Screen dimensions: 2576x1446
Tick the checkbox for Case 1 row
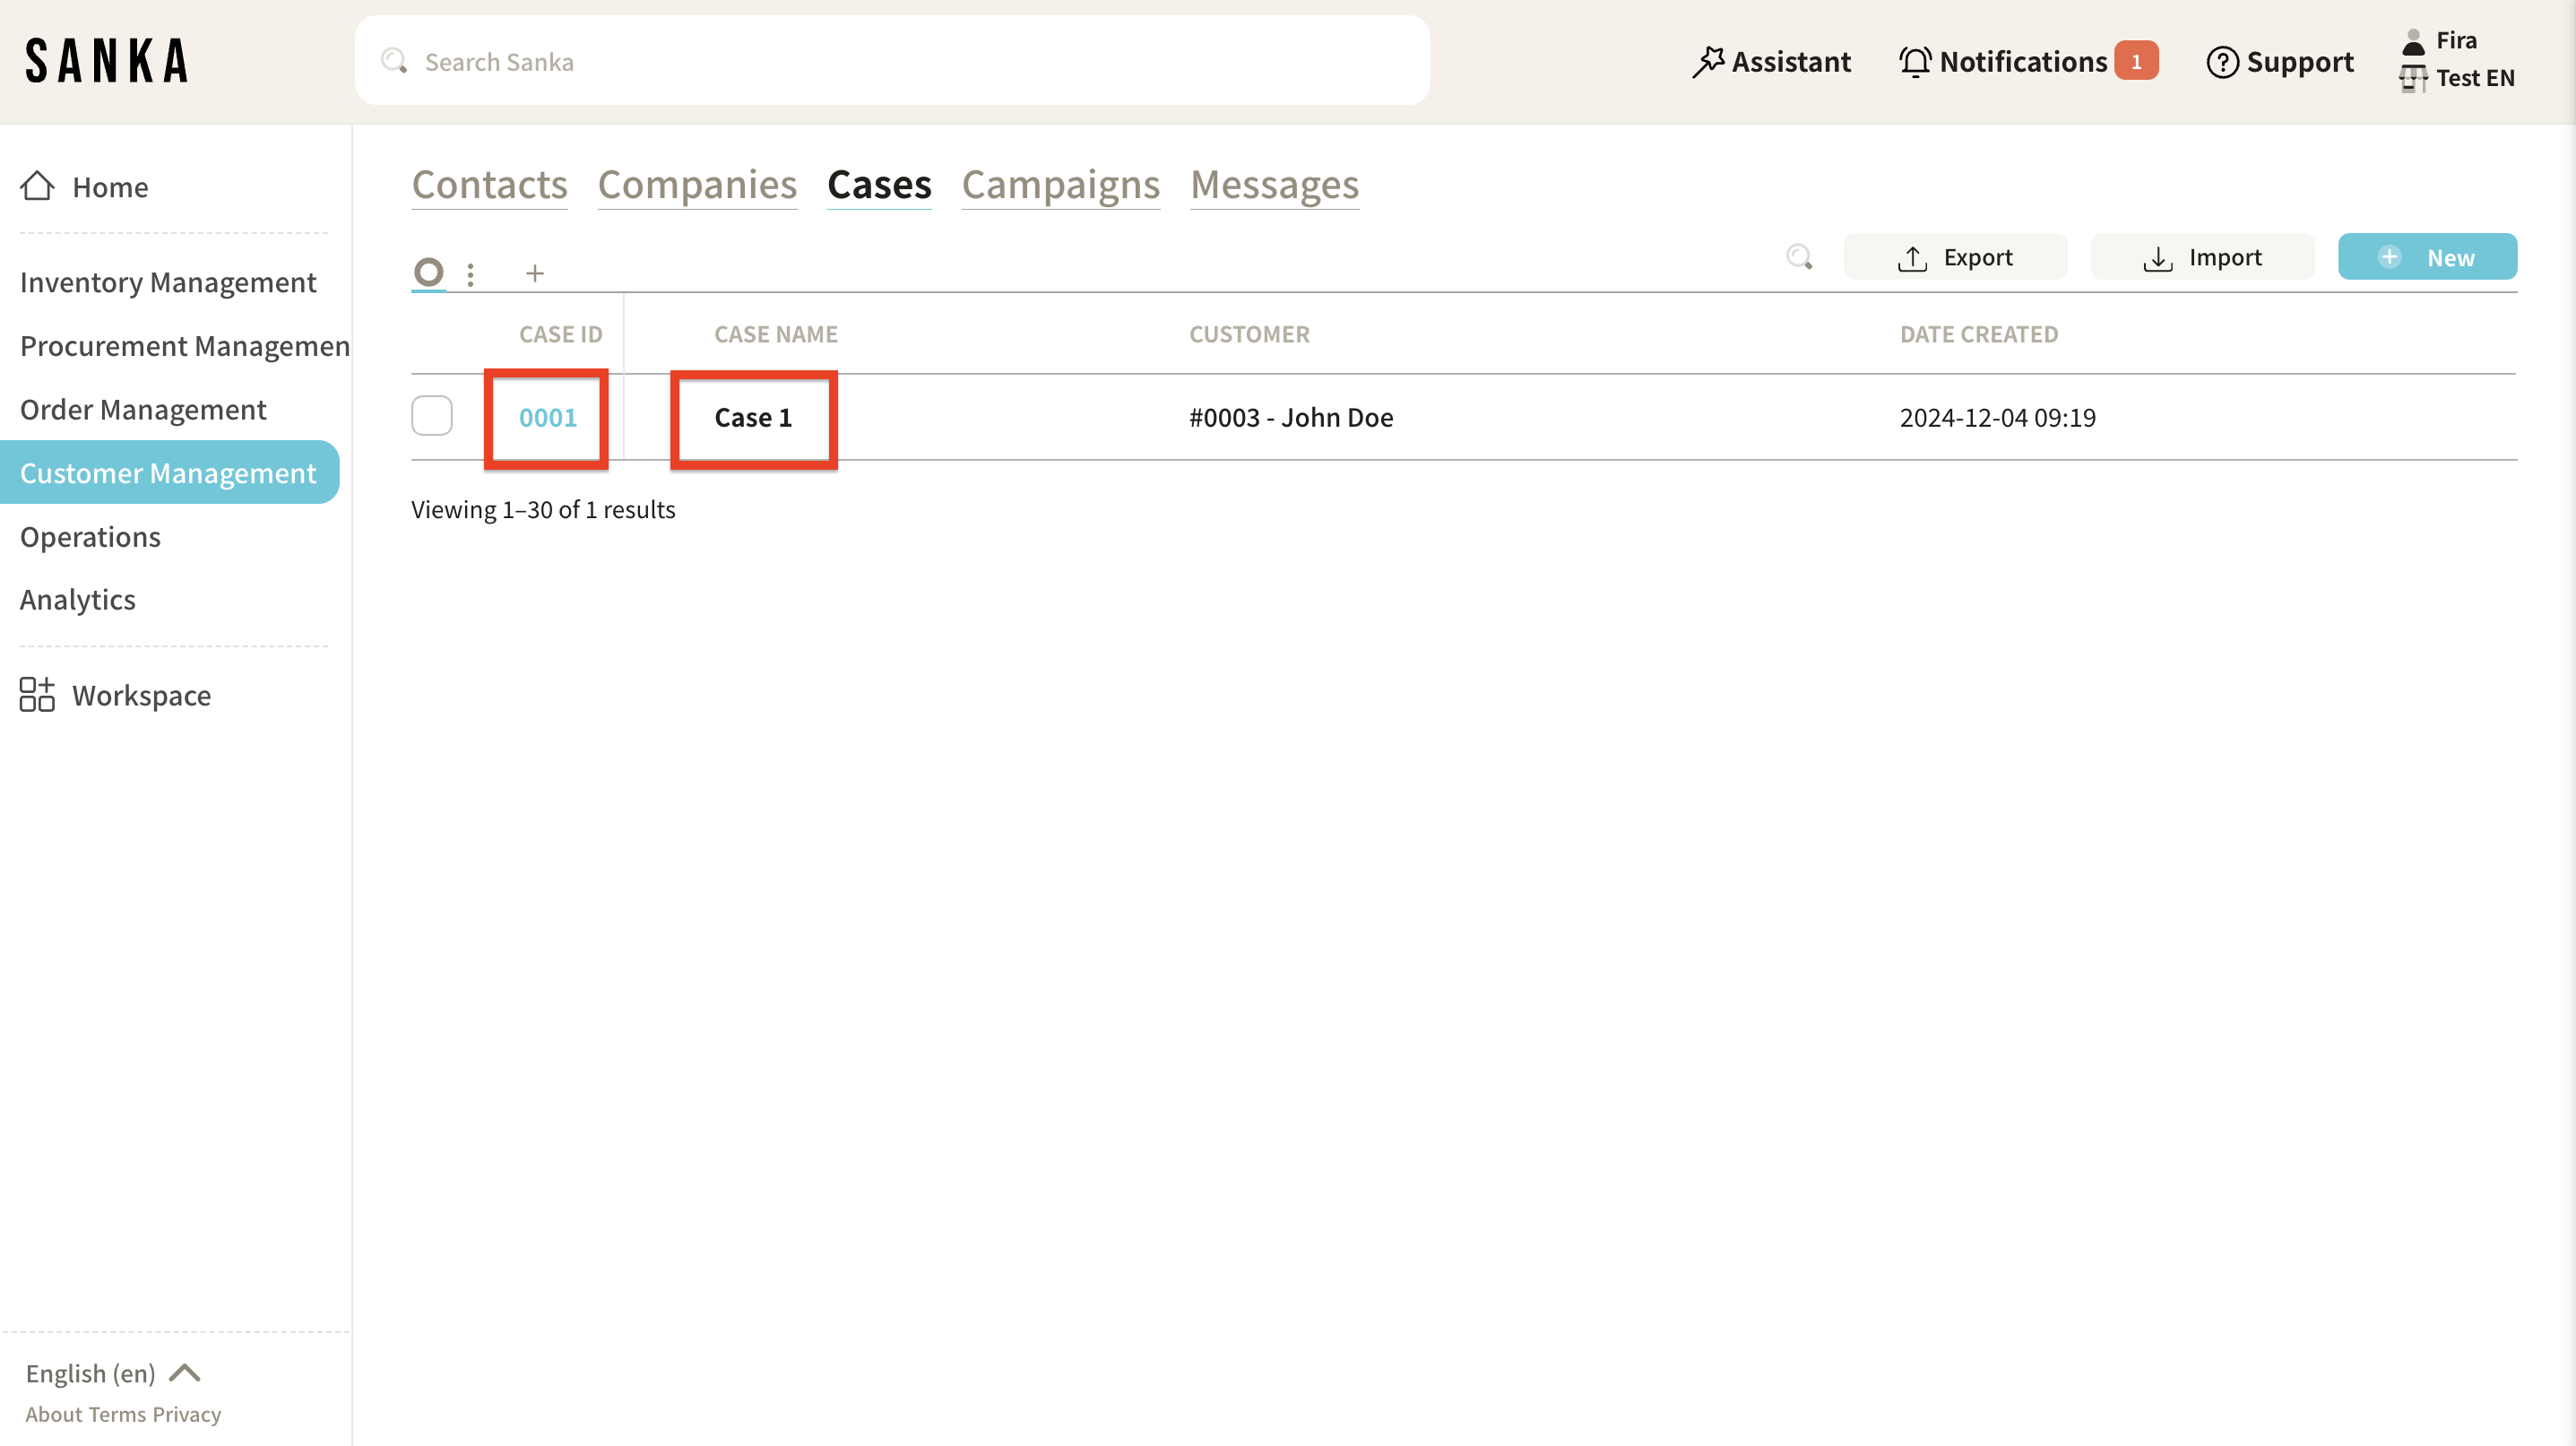(432, 416)
